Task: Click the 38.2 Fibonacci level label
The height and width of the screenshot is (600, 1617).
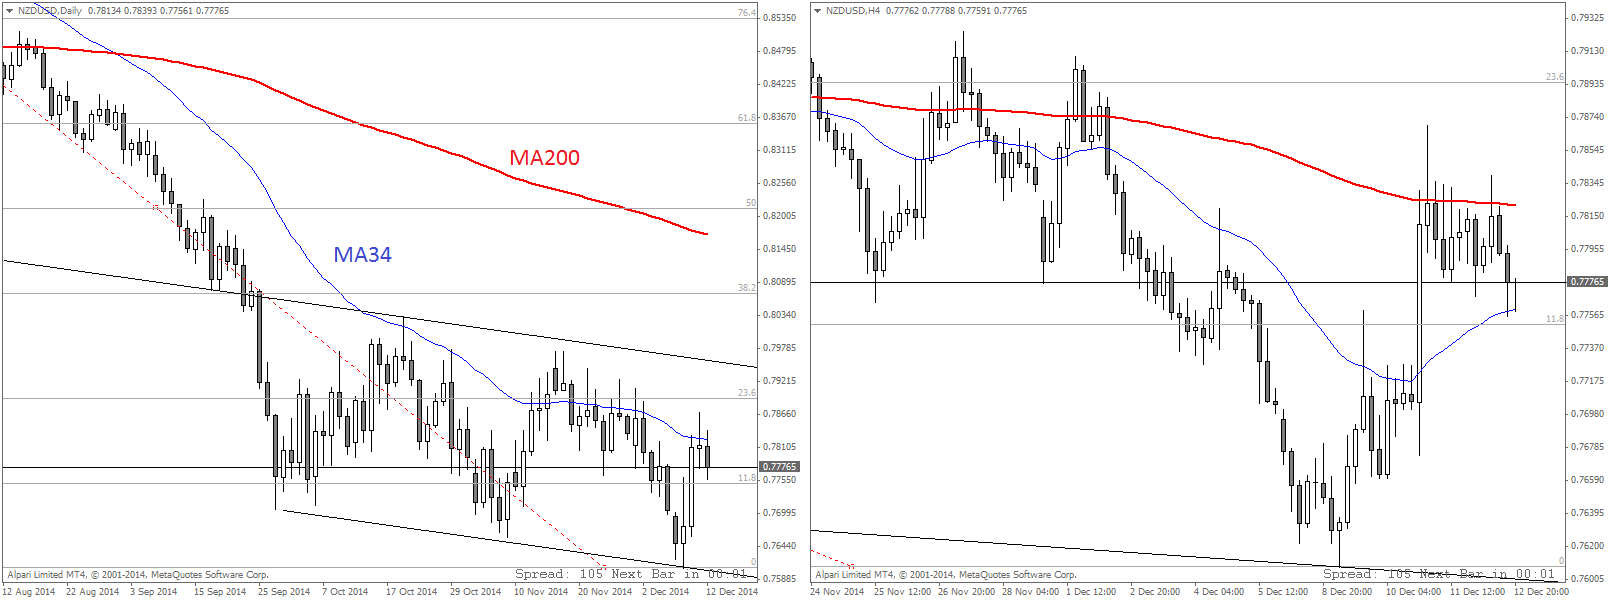Action: (x=746, y=288)
